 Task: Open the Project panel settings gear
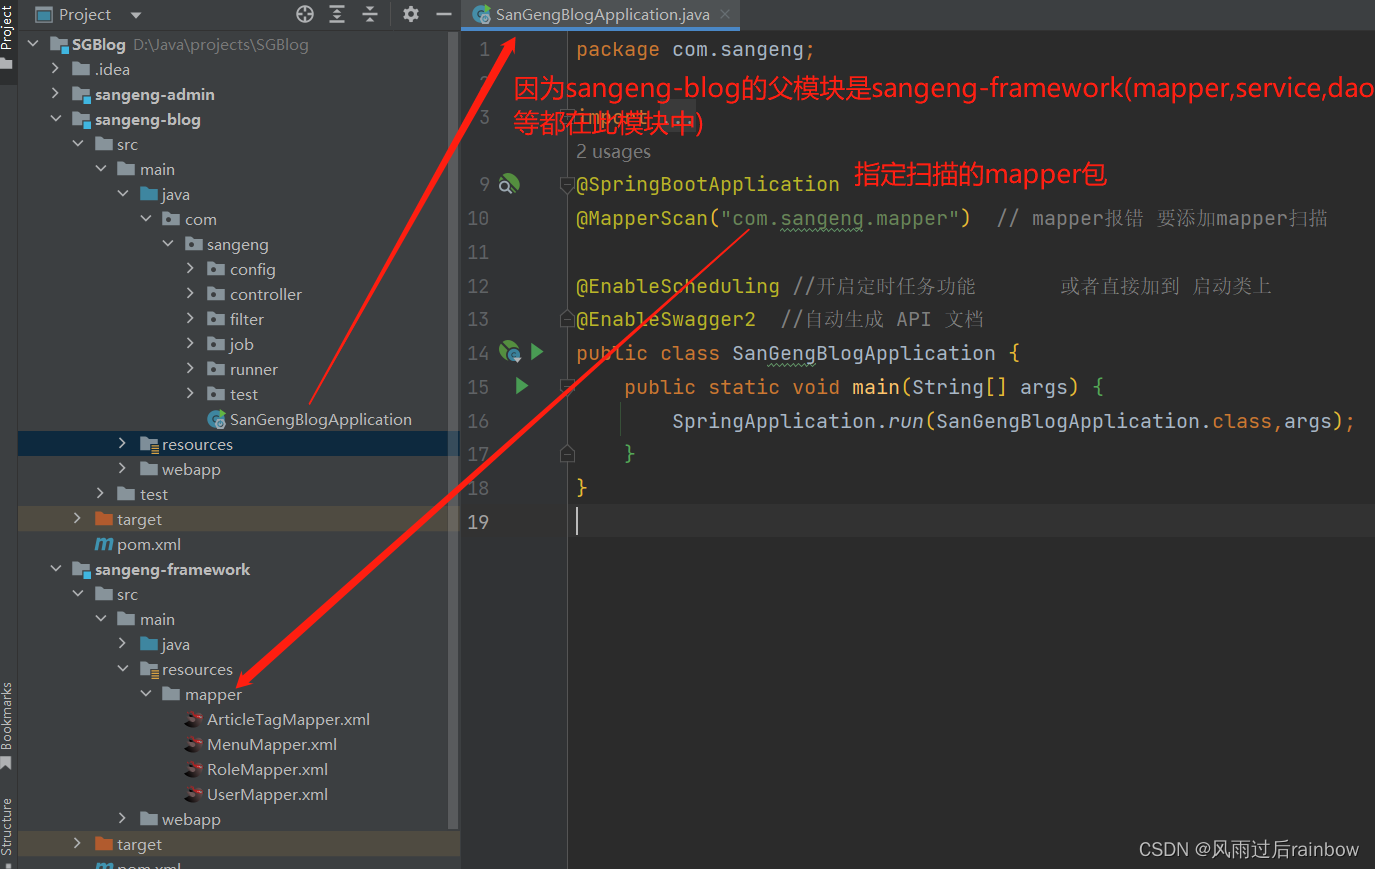click(411, 14)
